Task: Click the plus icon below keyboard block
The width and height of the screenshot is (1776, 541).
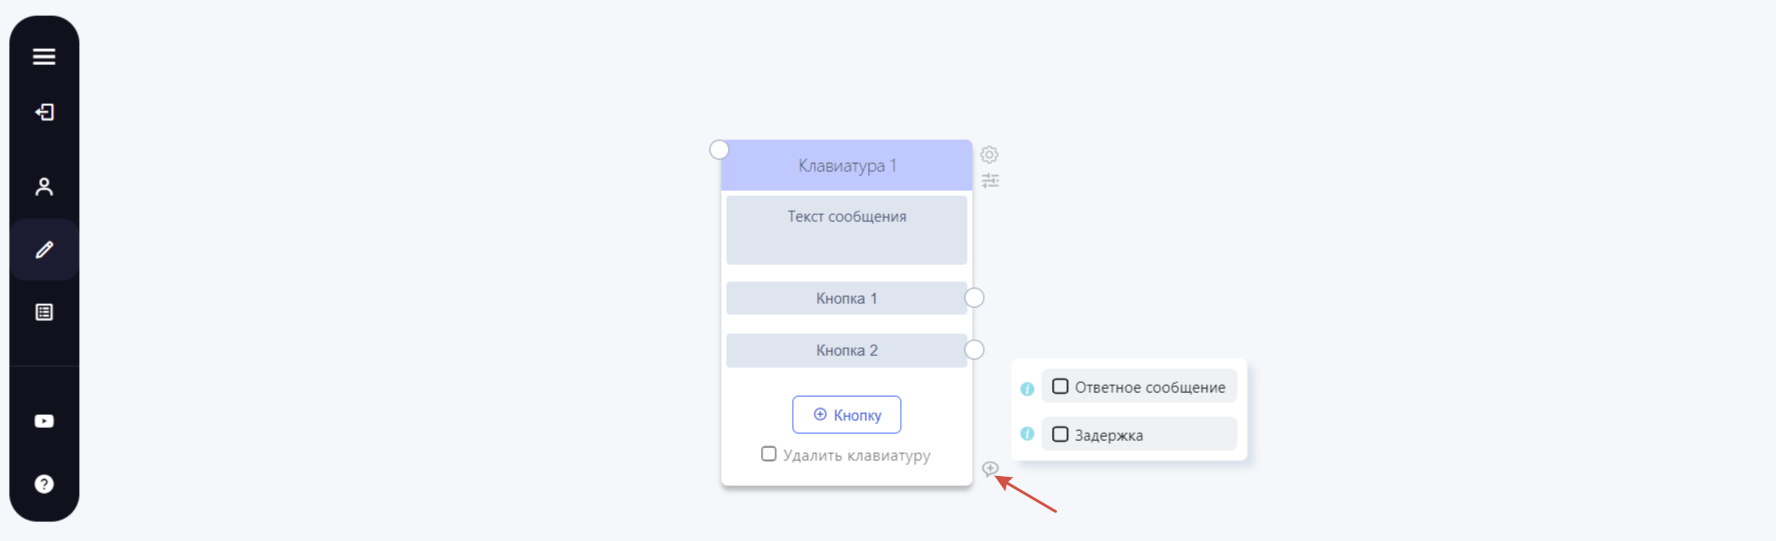Action: click(x=990, y=468)
